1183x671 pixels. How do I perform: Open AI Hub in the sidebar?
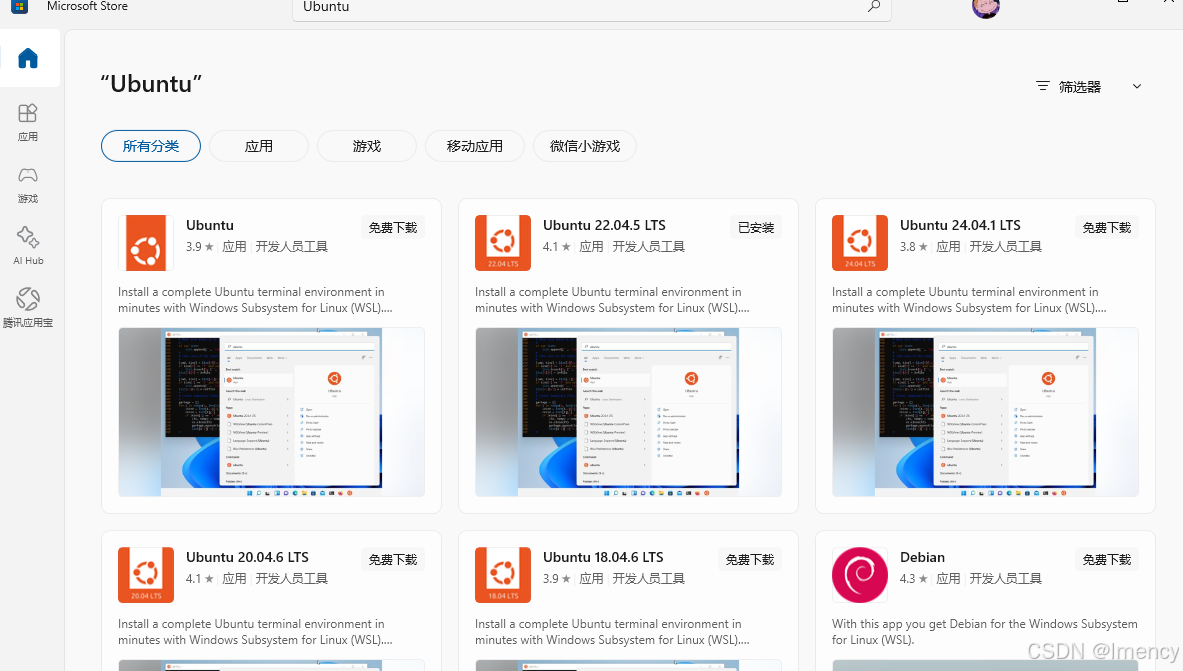click(x=28, y=245)
